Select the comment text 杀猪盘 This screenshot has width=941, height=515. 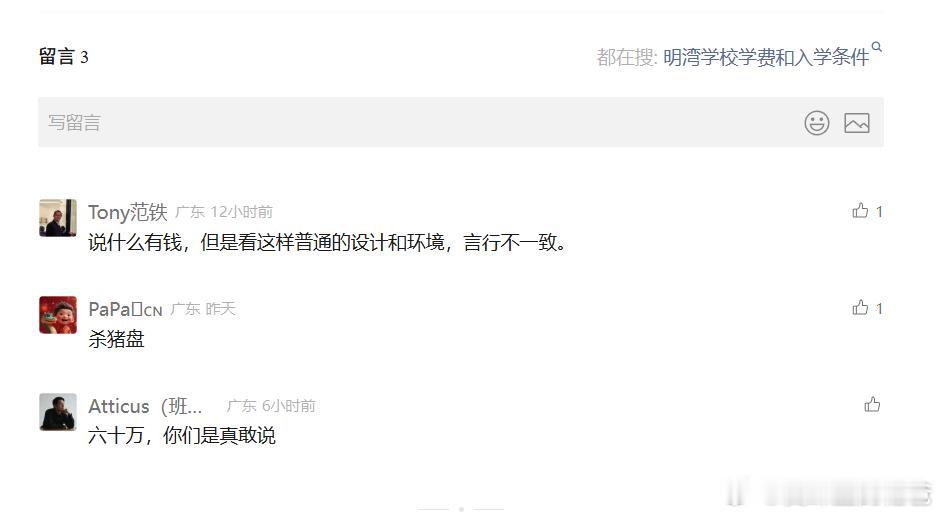[x=116, y=339]
